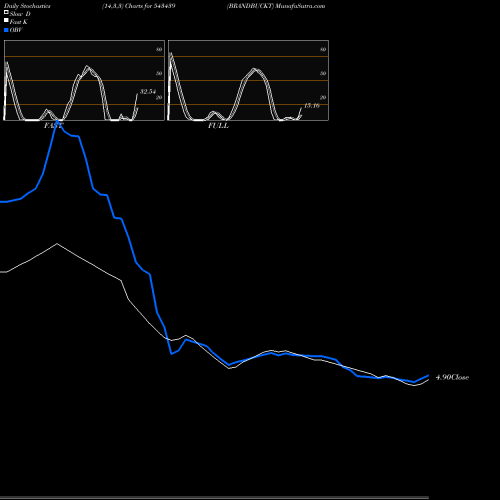Click the Fast K legend swatch
The width and height of the screenshot is (500, 500).
coord(6,21)
